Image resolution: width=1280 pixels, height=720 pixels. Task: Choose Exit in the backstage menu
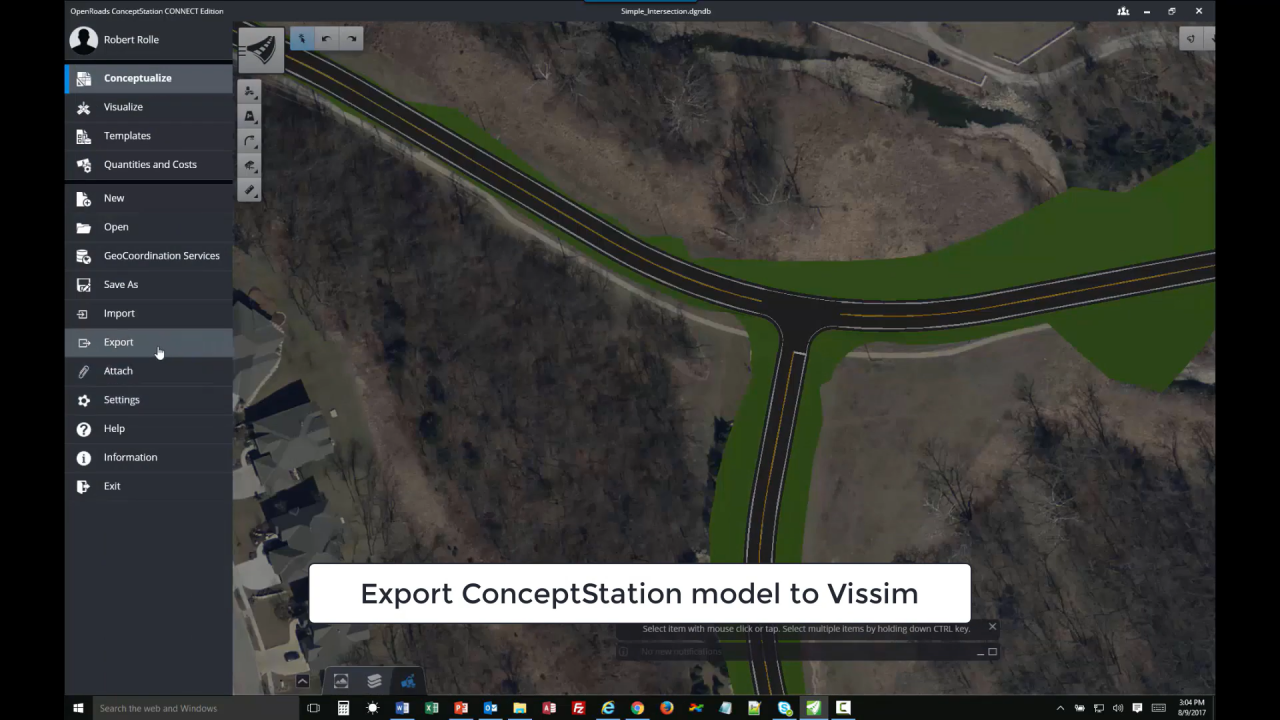pos(149,486)
